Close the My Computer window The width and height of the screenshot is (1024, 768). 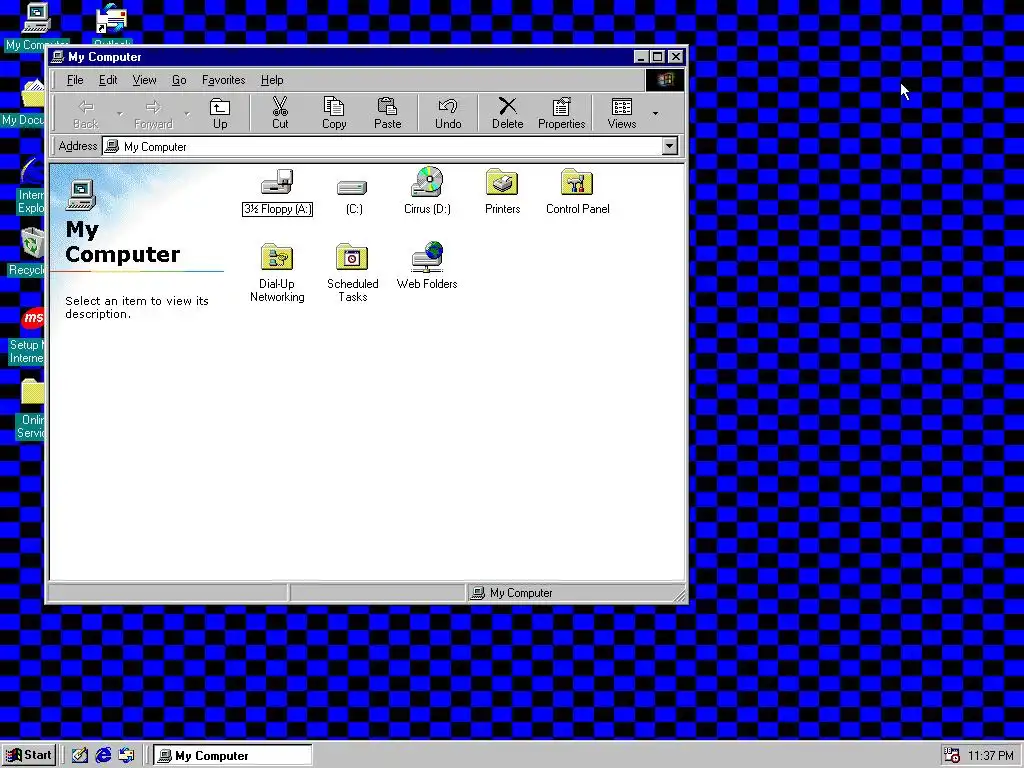point(676,57)
